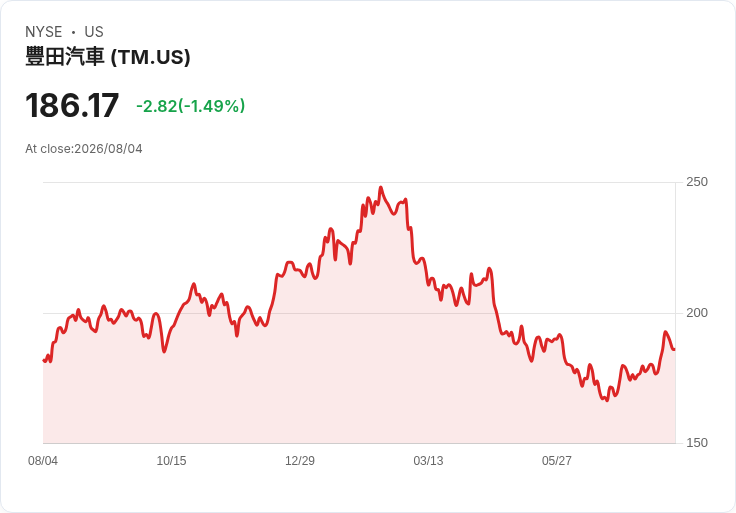Click the 250 y-axis label
Image resolution: width=736 pixels, height=513 pixels.
pyautogui.click(x=697, y=182)
